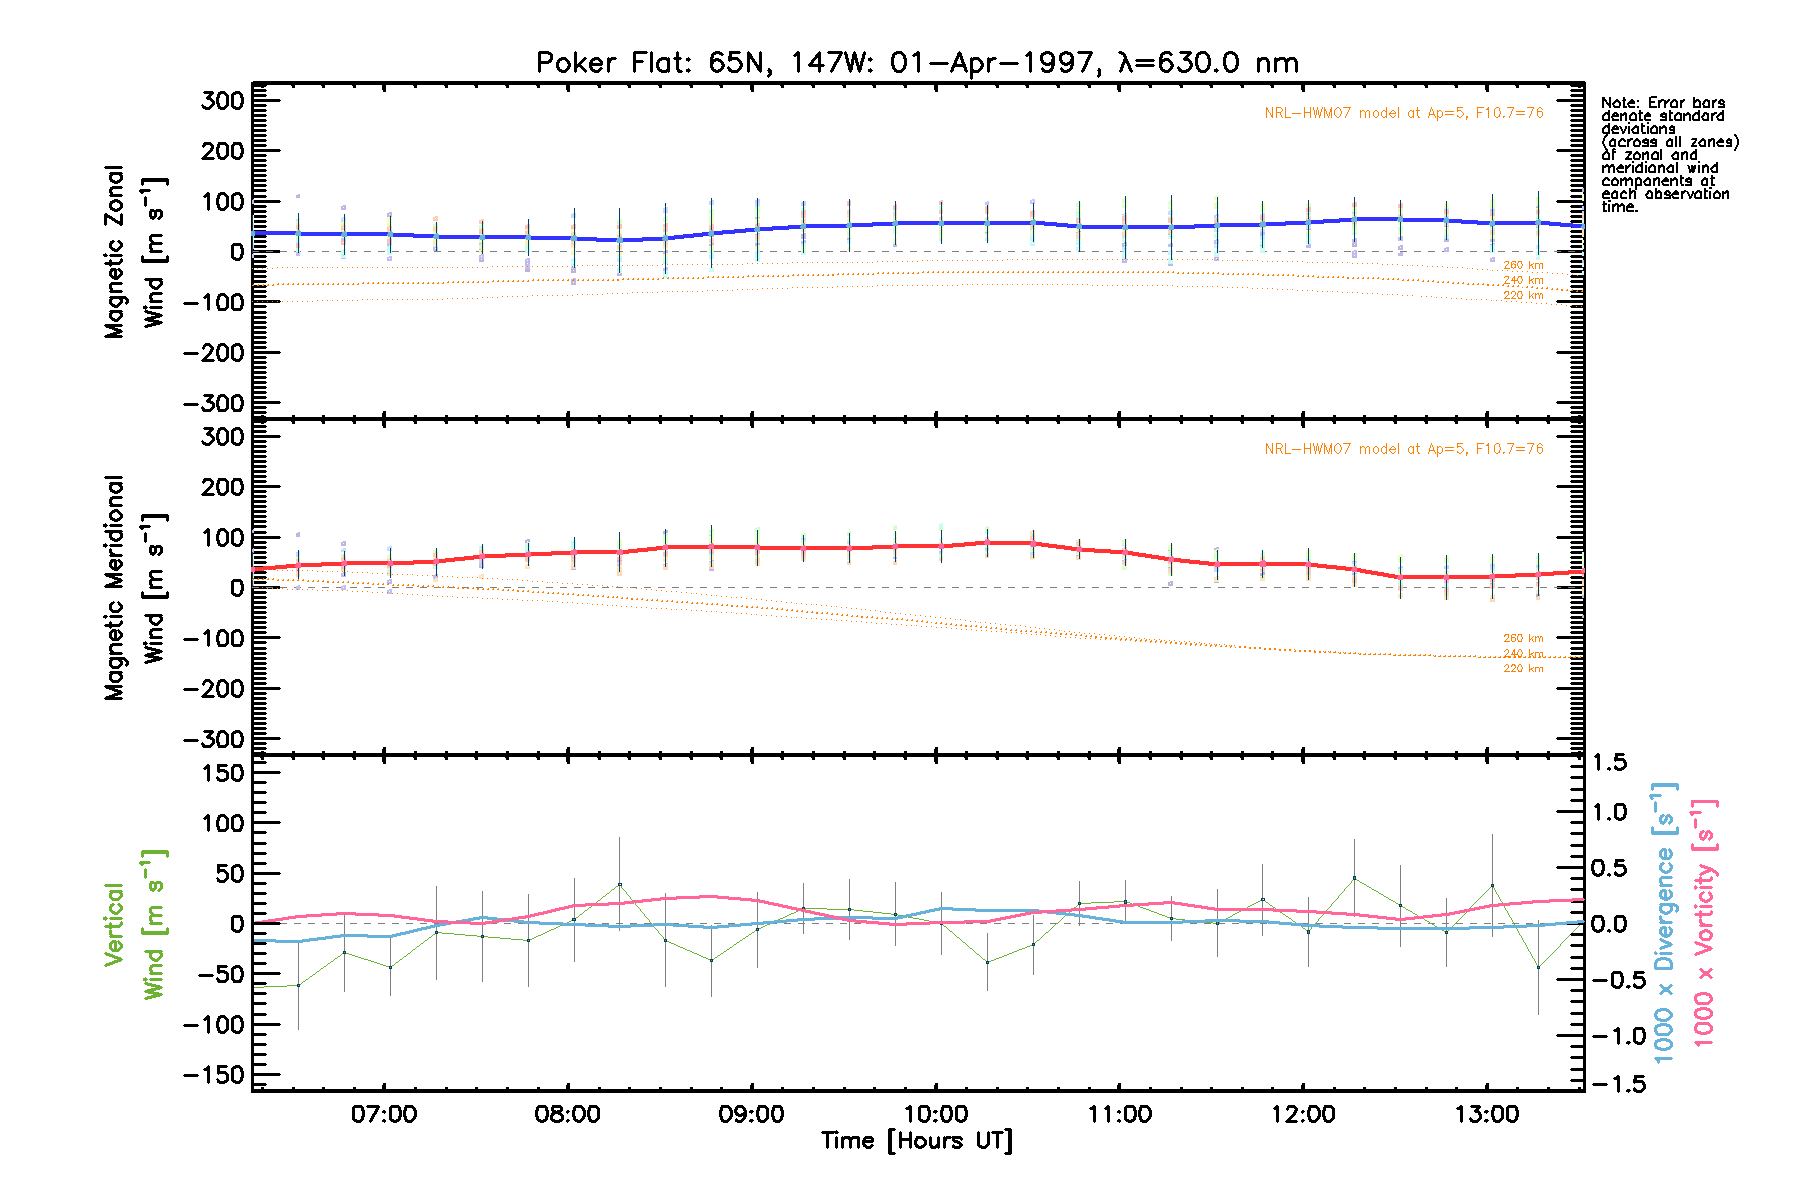Click the NRL-HWM07 model label in meridional panel

tap(1403, 449)
